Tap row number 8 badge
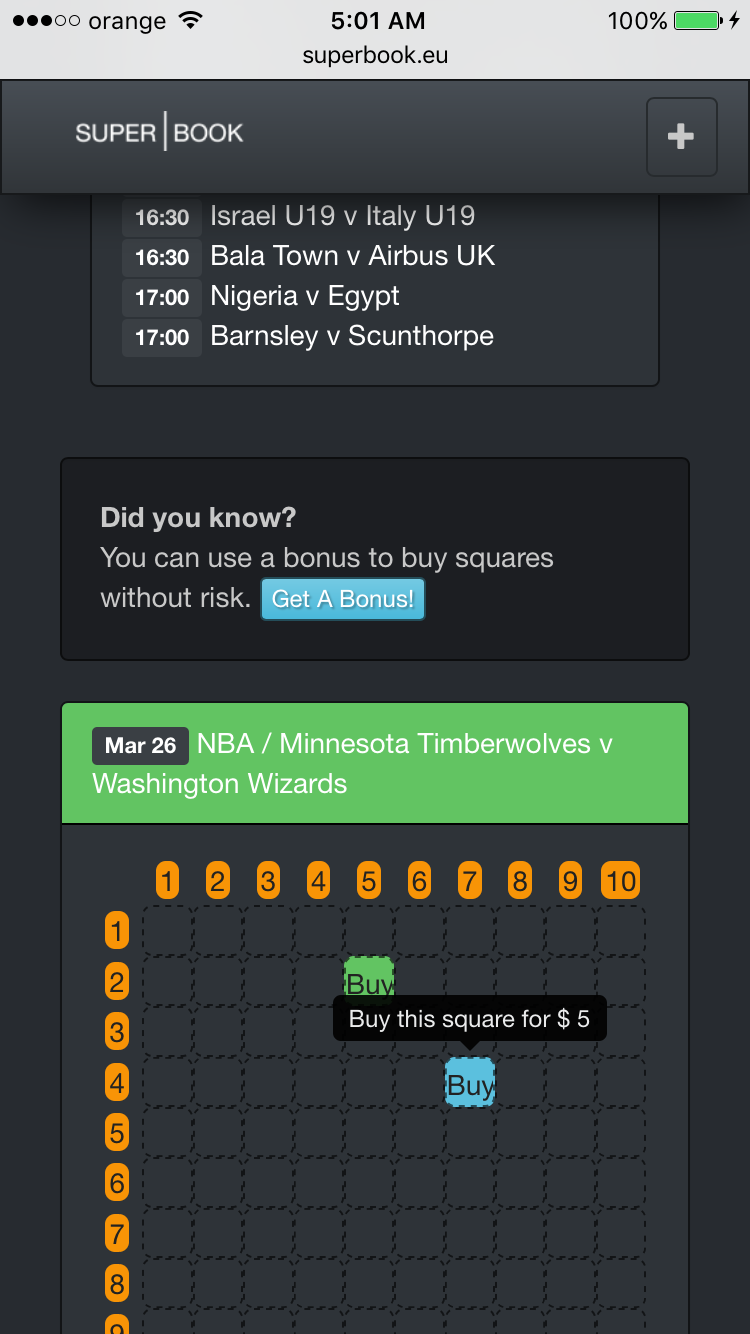The height and width of the screenshot is (1334, 750). tap(117, 1284)
